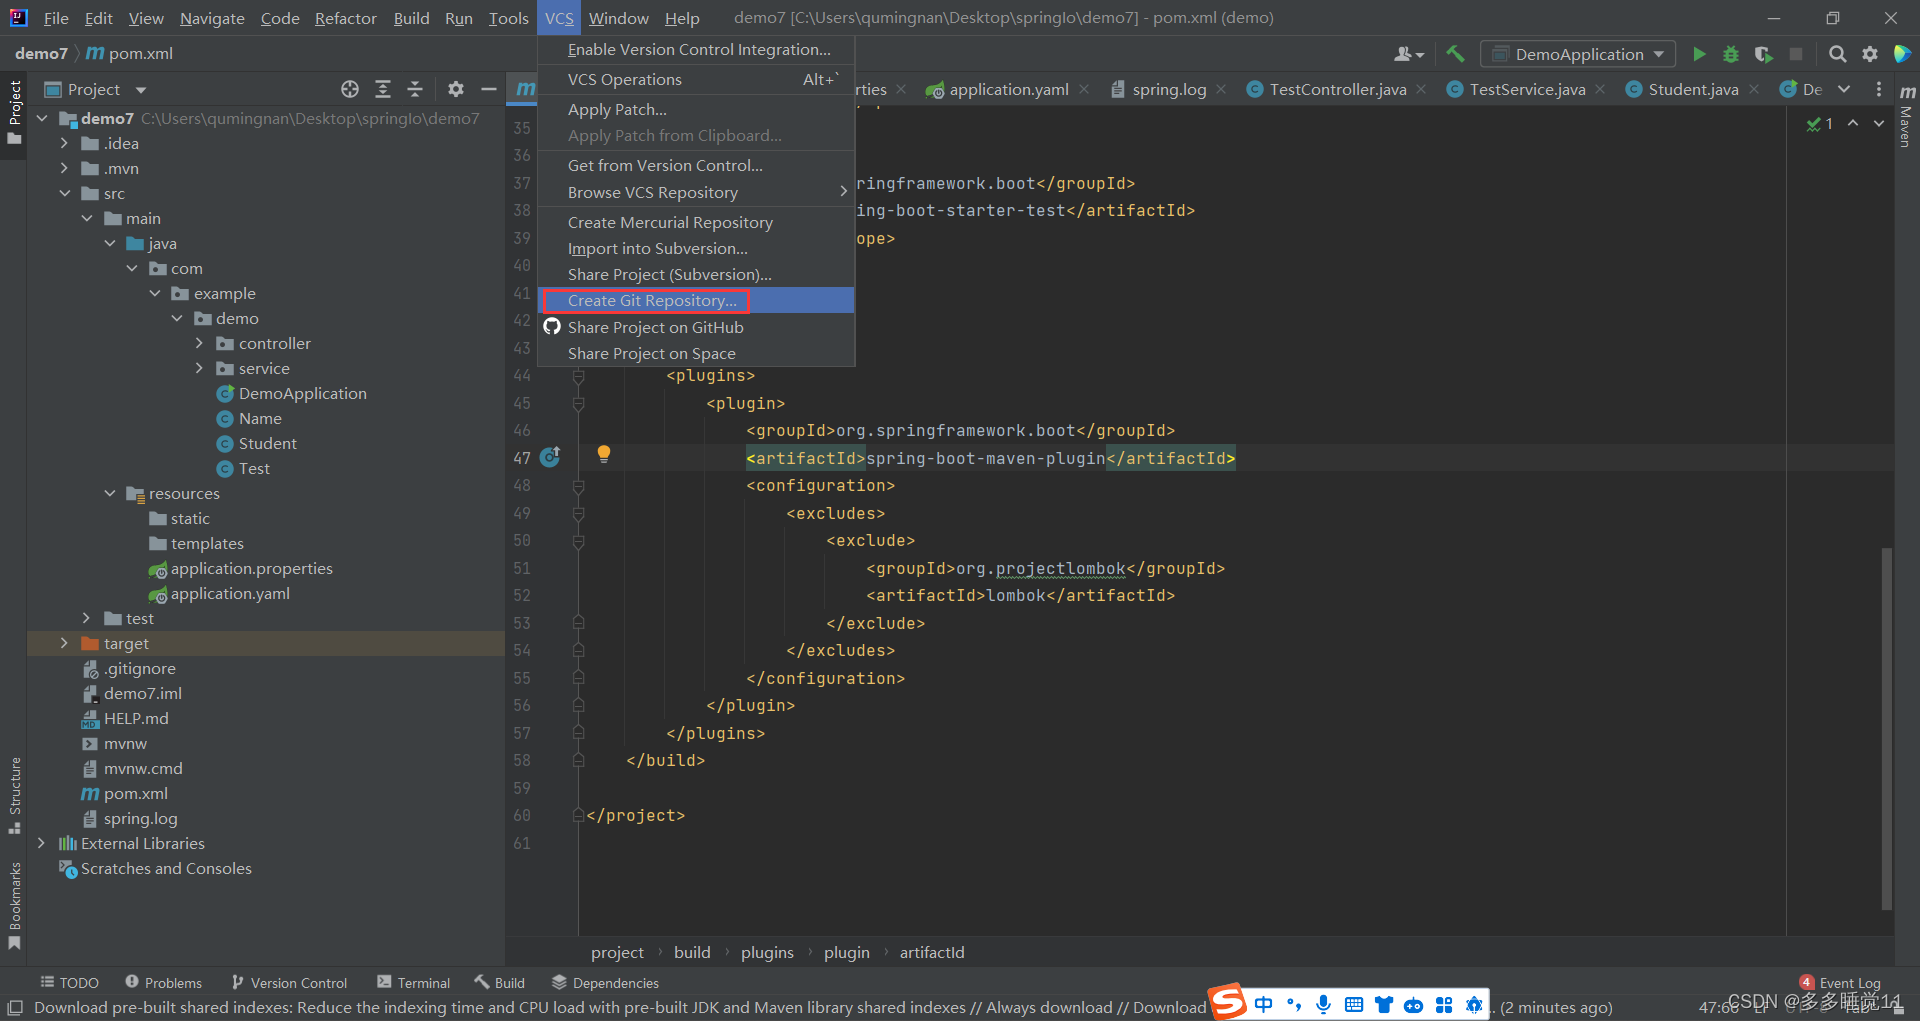Image resolution: width=1920 pixels, height=1021 pixels.
Task: Open the DemoApplication run configuration dropdown
Action: [x=1578, y=54]
